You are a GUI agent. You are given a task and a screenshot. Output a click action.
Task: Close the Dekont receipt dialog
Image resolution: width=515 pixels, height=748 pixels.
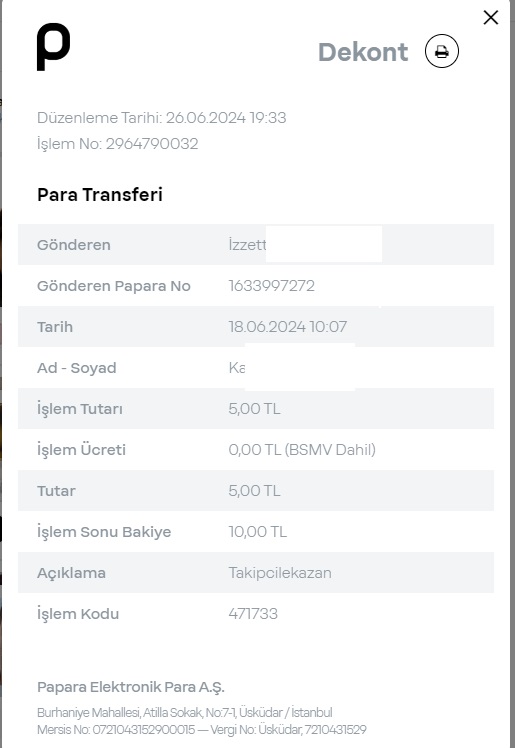pos(491,18)
